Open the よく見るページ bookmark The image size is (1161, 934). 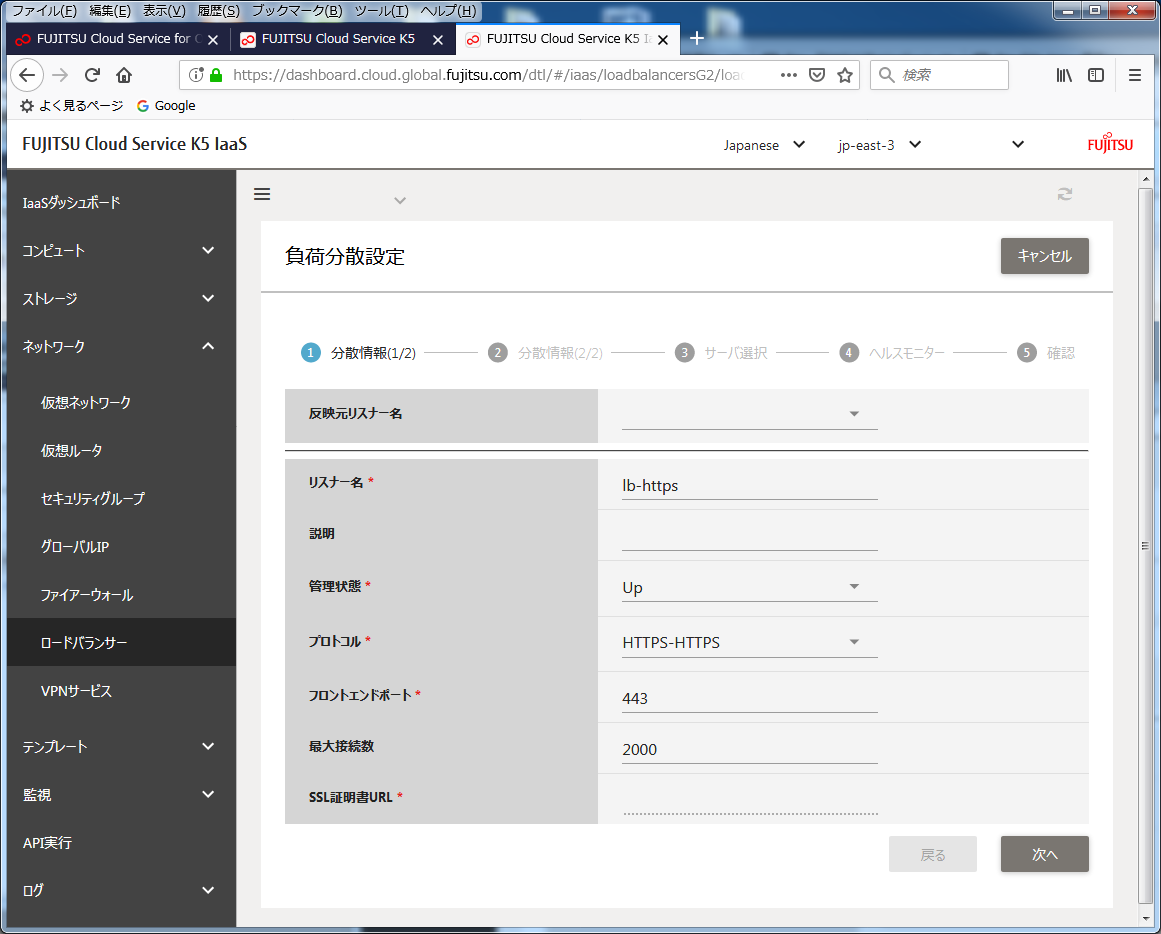pyautogui.click(x=72, y=106)
